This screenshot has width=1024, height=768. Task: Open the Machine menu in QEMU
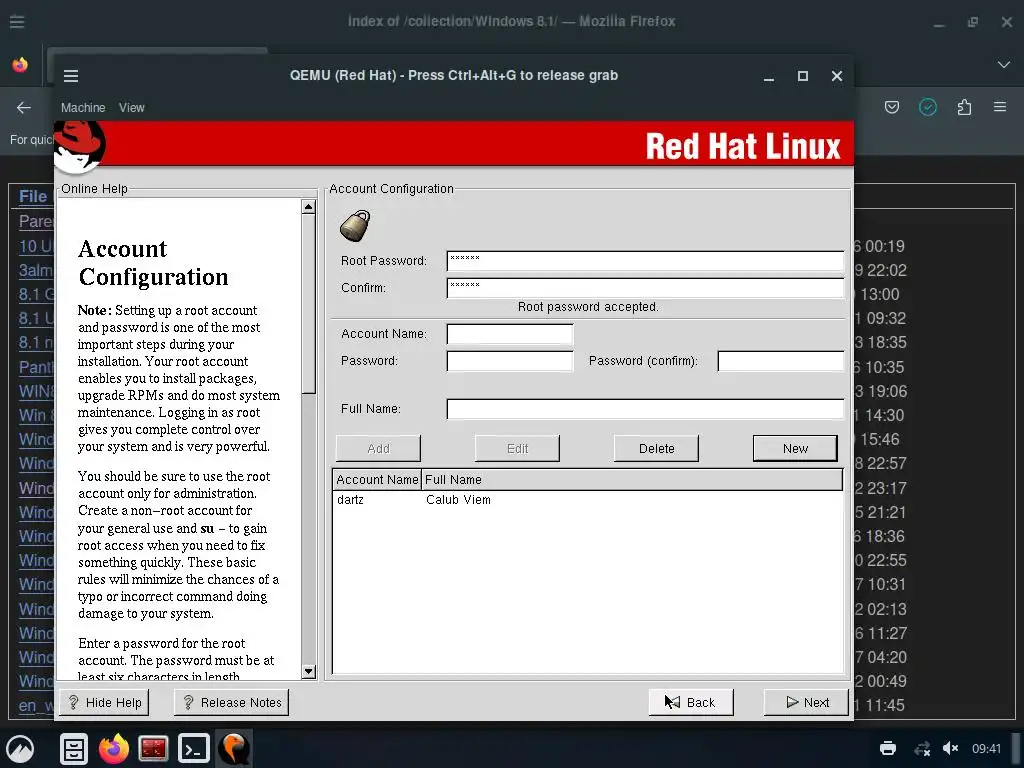point(83,108)
